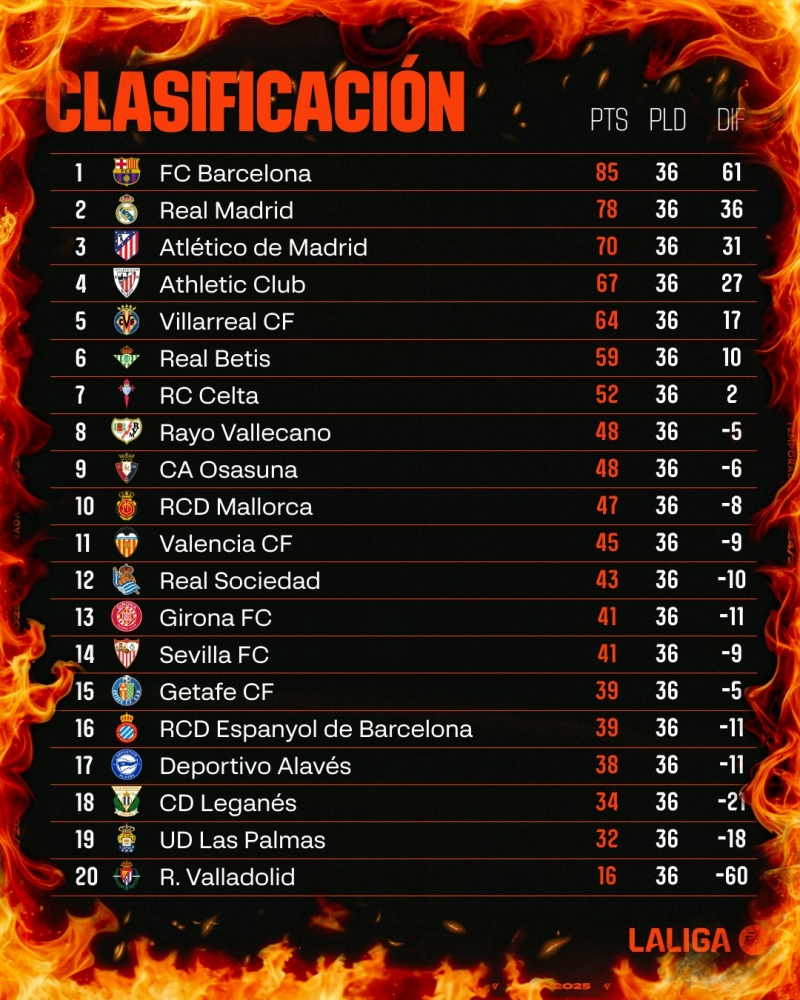Click the Real Madrid crest icon
800x1000 pixels.
pyautogui.click(x=126, y=210)
